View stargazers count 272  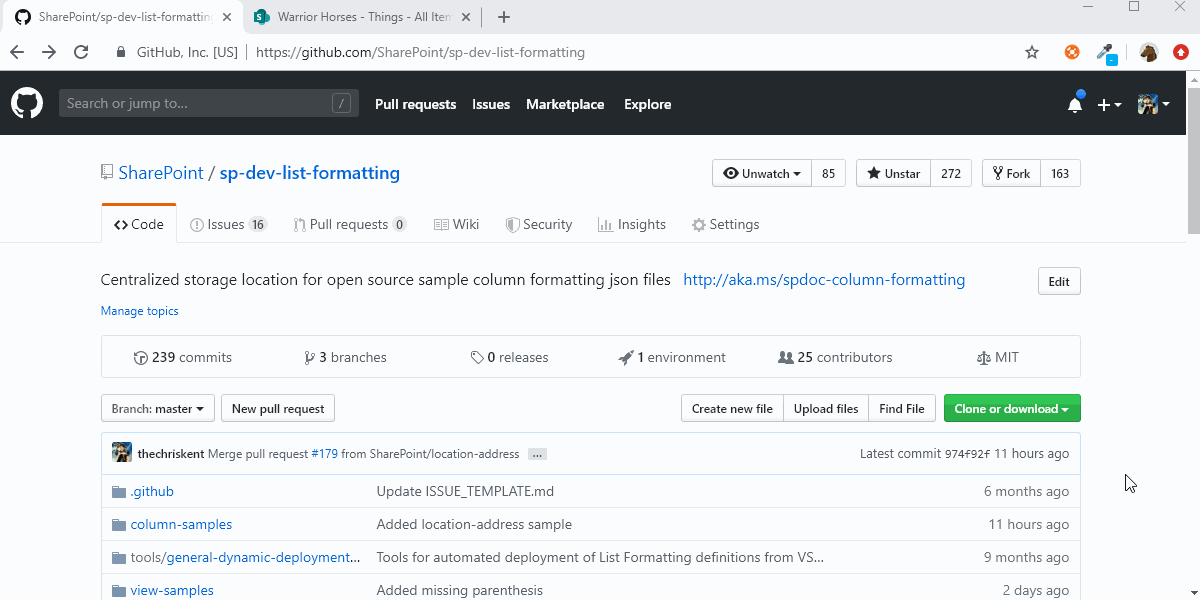(951, 173)
